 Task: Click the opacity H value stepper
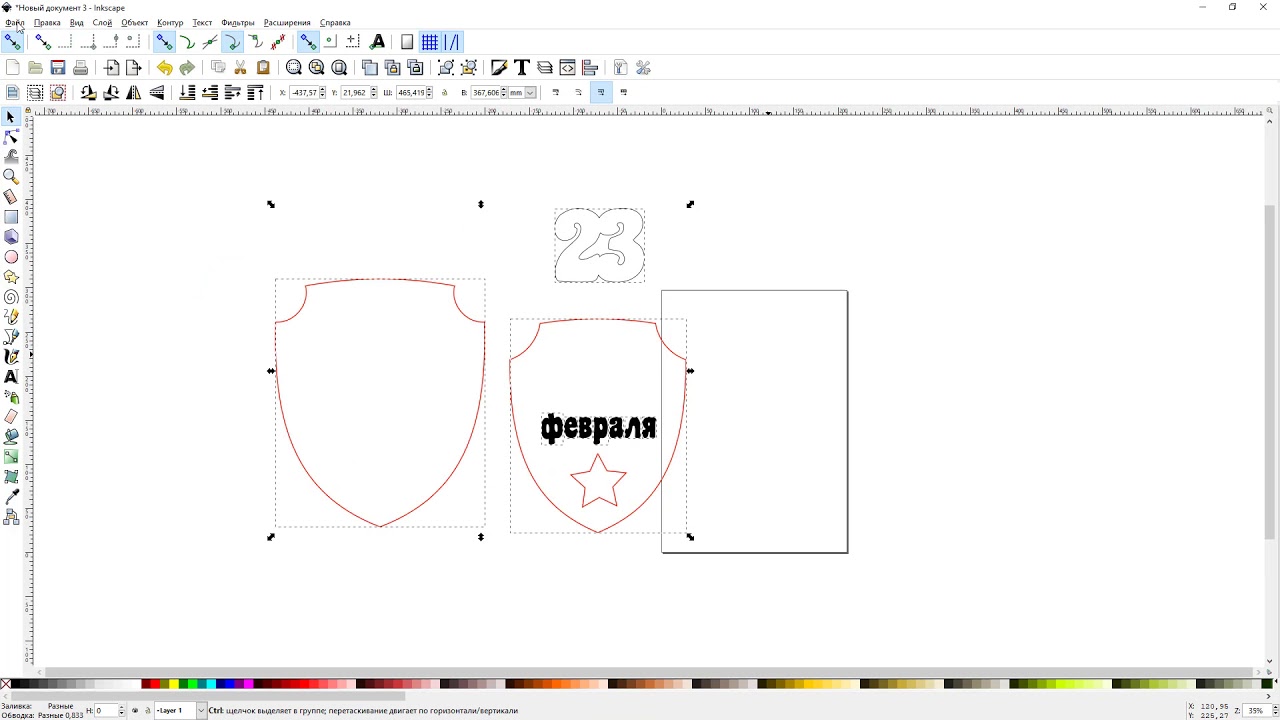click(123, 711)
